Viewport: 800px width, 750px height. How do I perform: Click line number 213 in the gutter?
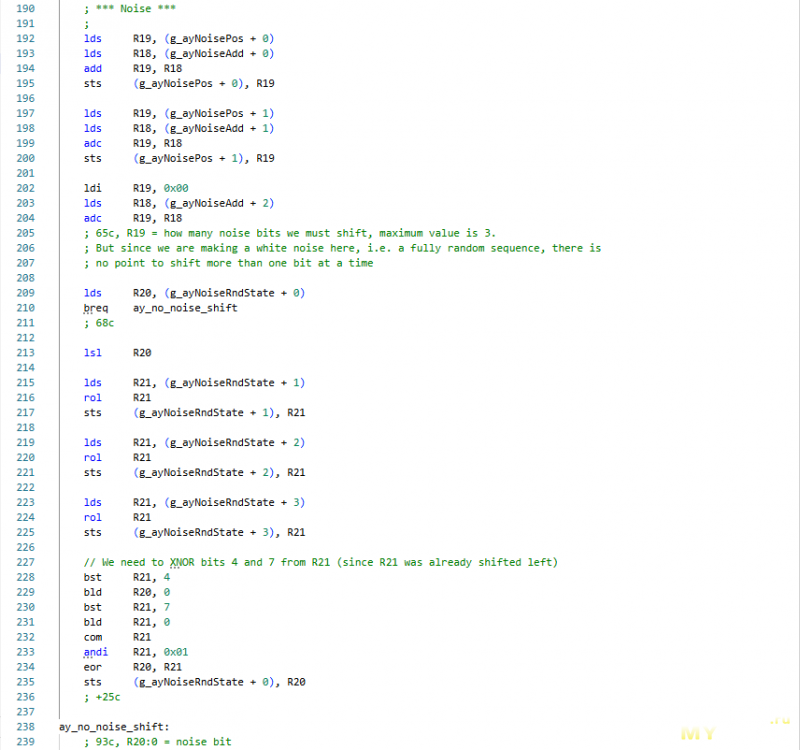tap(23, 353)
